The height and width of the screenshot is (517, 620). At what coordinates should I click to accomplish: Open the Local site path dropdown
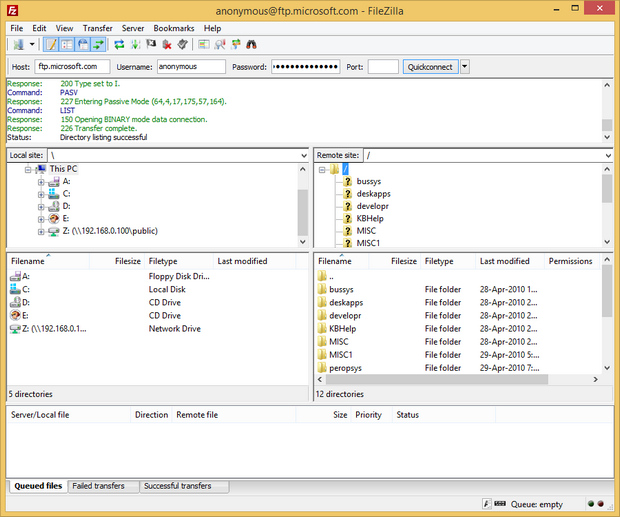[x=303, y=156]
